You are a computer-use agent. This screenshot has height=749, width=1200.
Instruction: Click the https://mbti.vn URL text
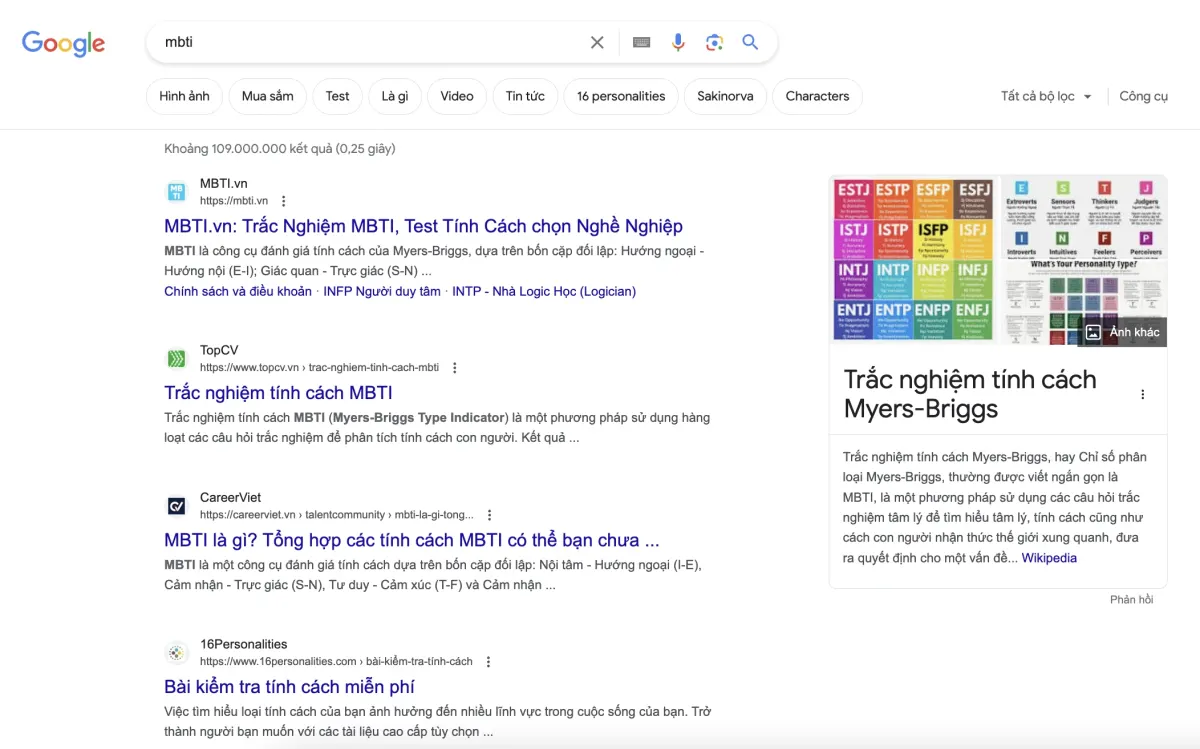(x=234, y=201)
